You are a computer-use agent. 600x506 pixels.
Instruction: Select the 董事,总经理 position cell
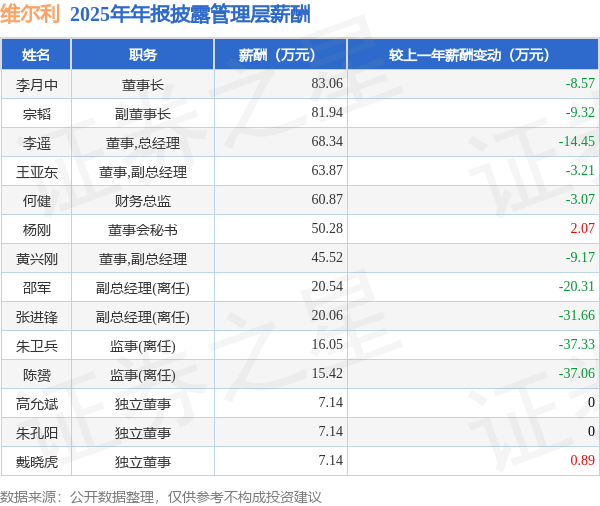point(143,143)
